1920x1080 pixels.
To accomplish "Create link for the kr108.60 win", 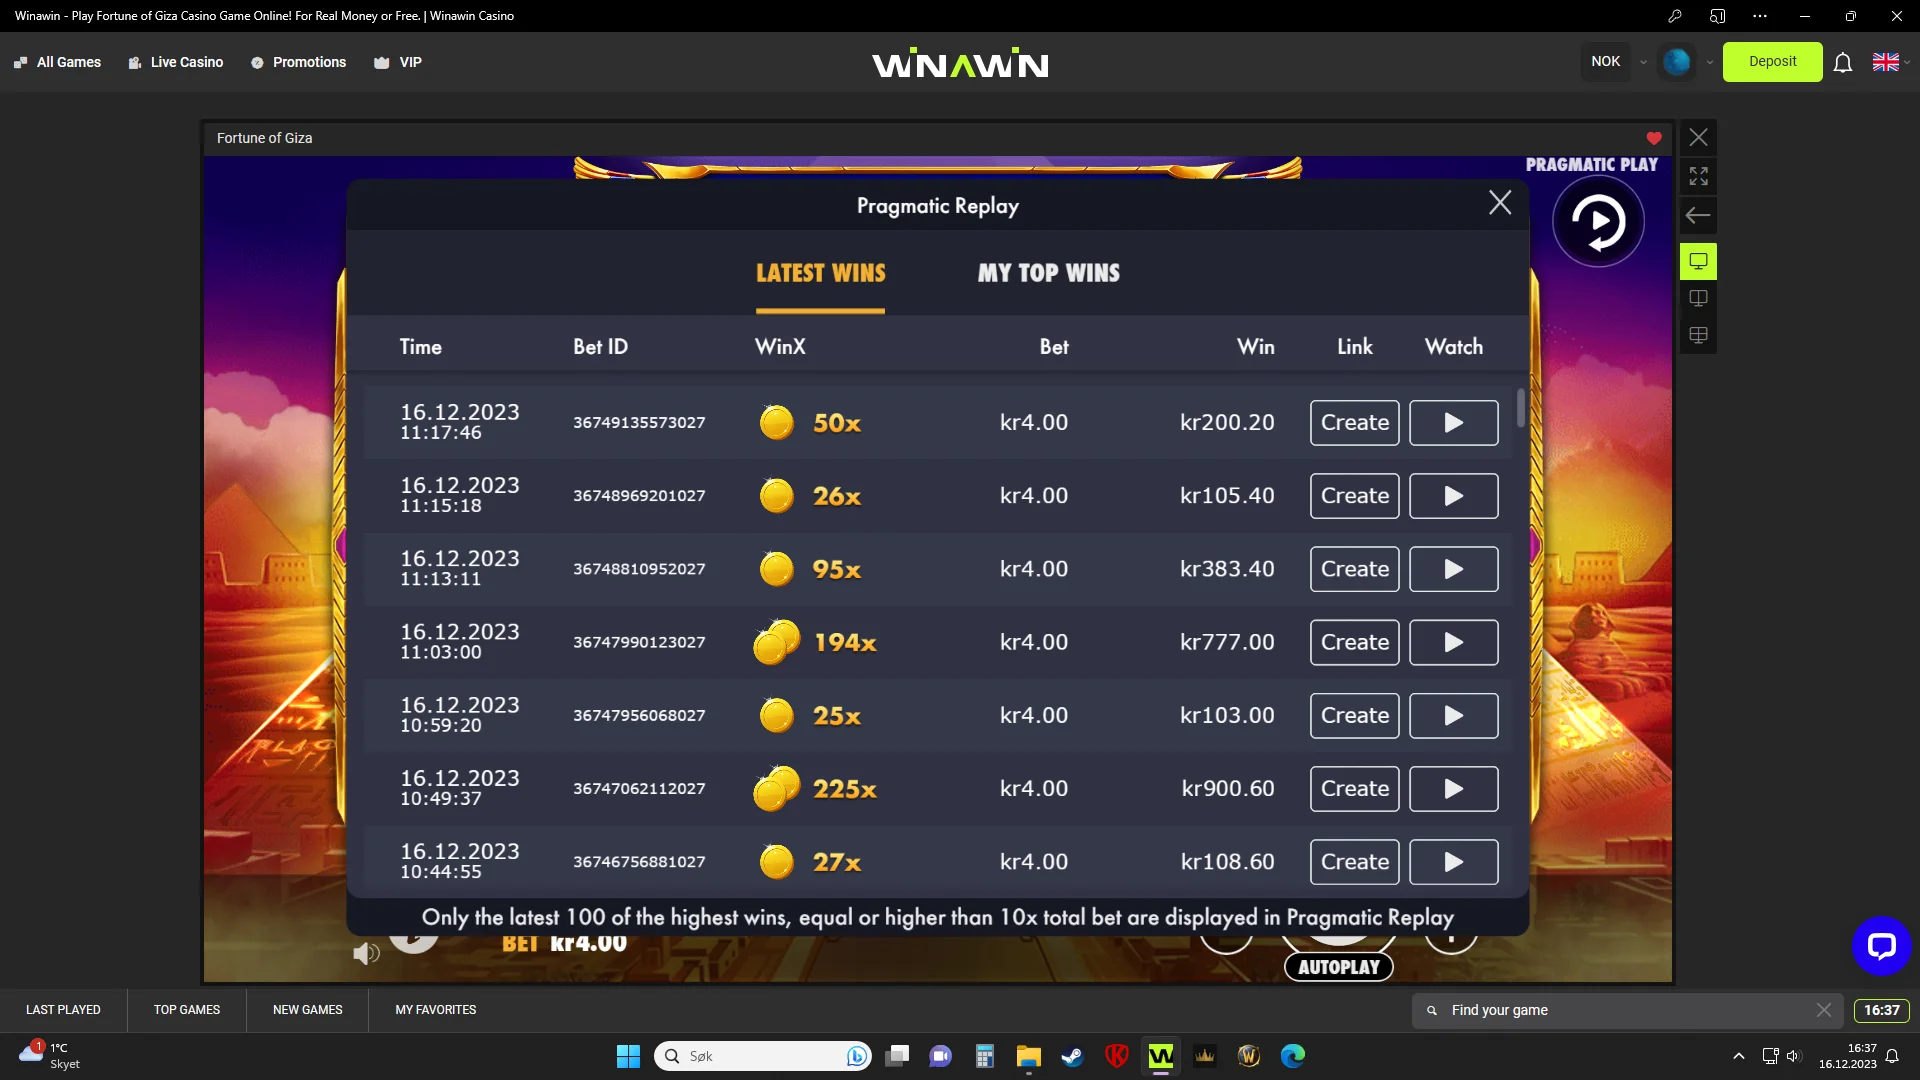I will (x=1354, y=862).
